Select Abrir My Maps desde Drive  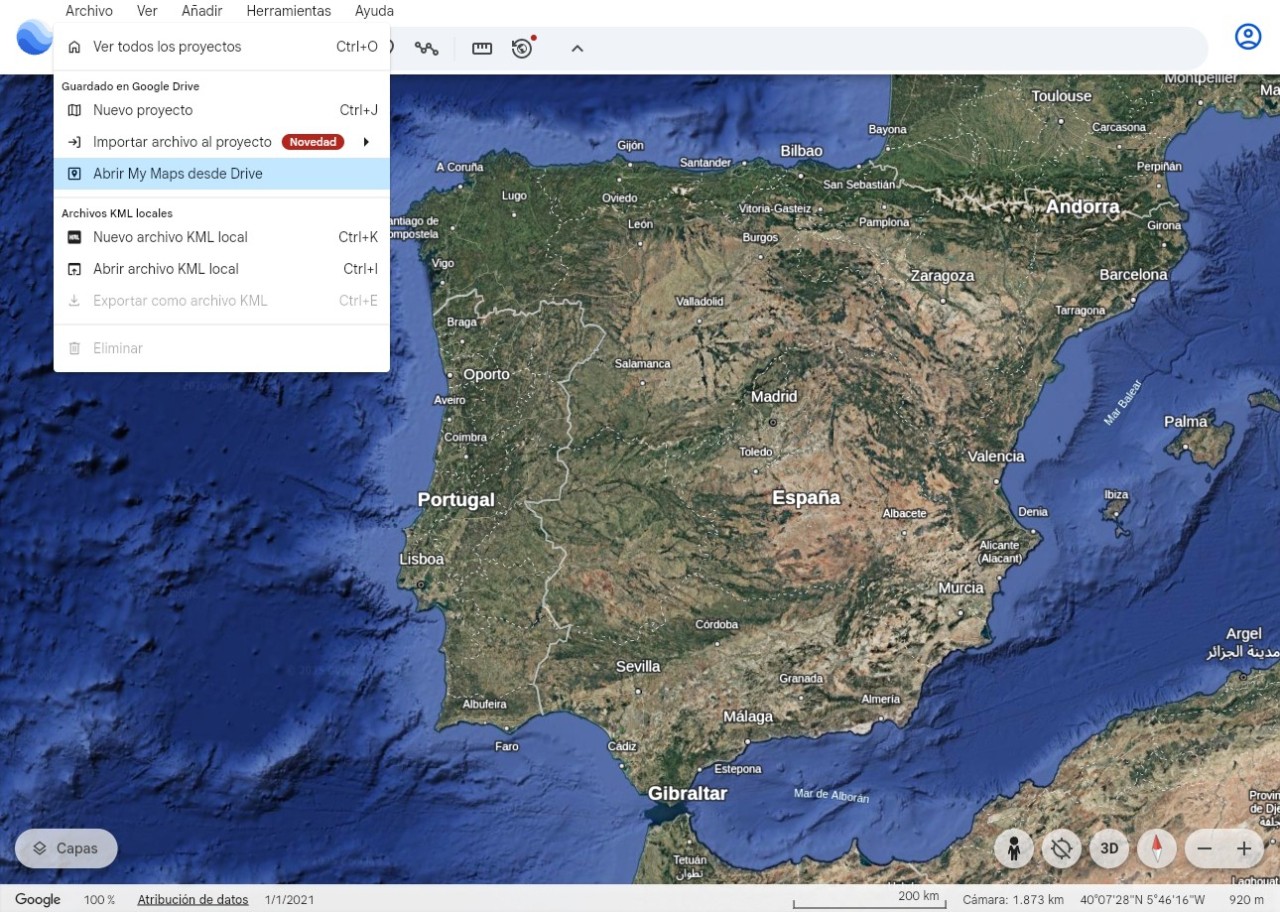pos(178,174)
